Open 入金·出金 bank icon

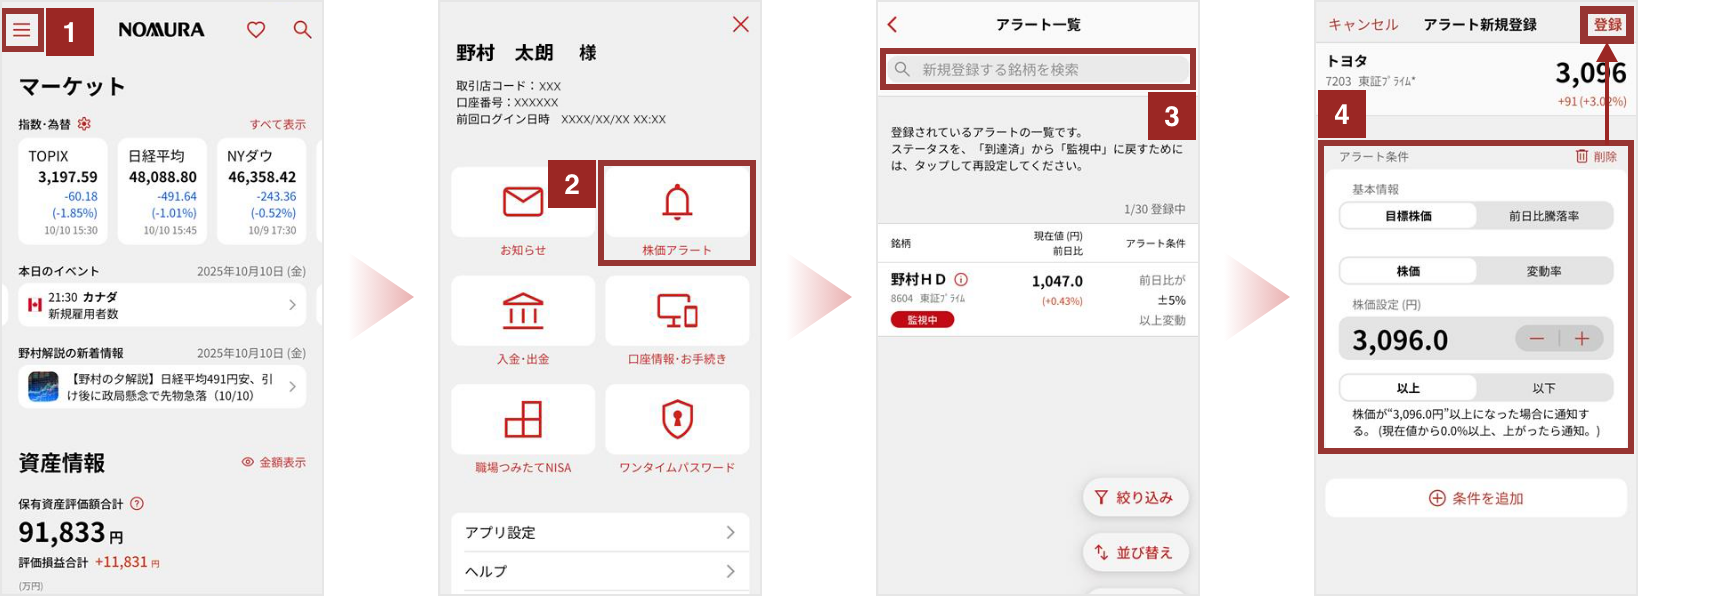click(523, 311)
